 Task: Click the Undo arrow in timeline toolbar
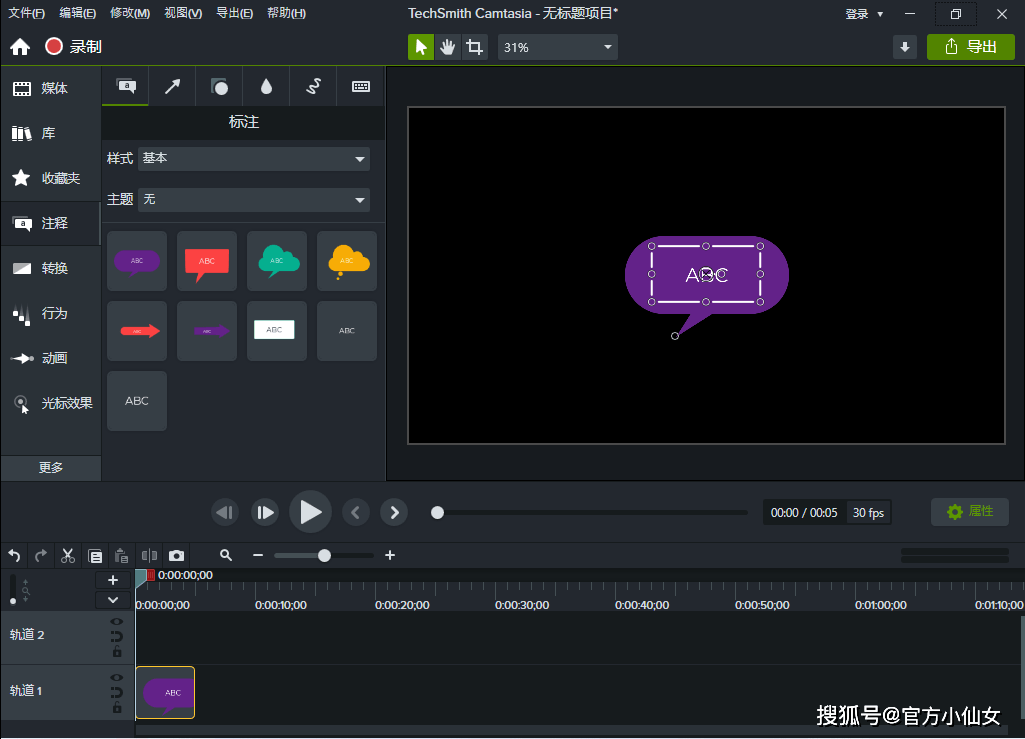pos(14,555)
